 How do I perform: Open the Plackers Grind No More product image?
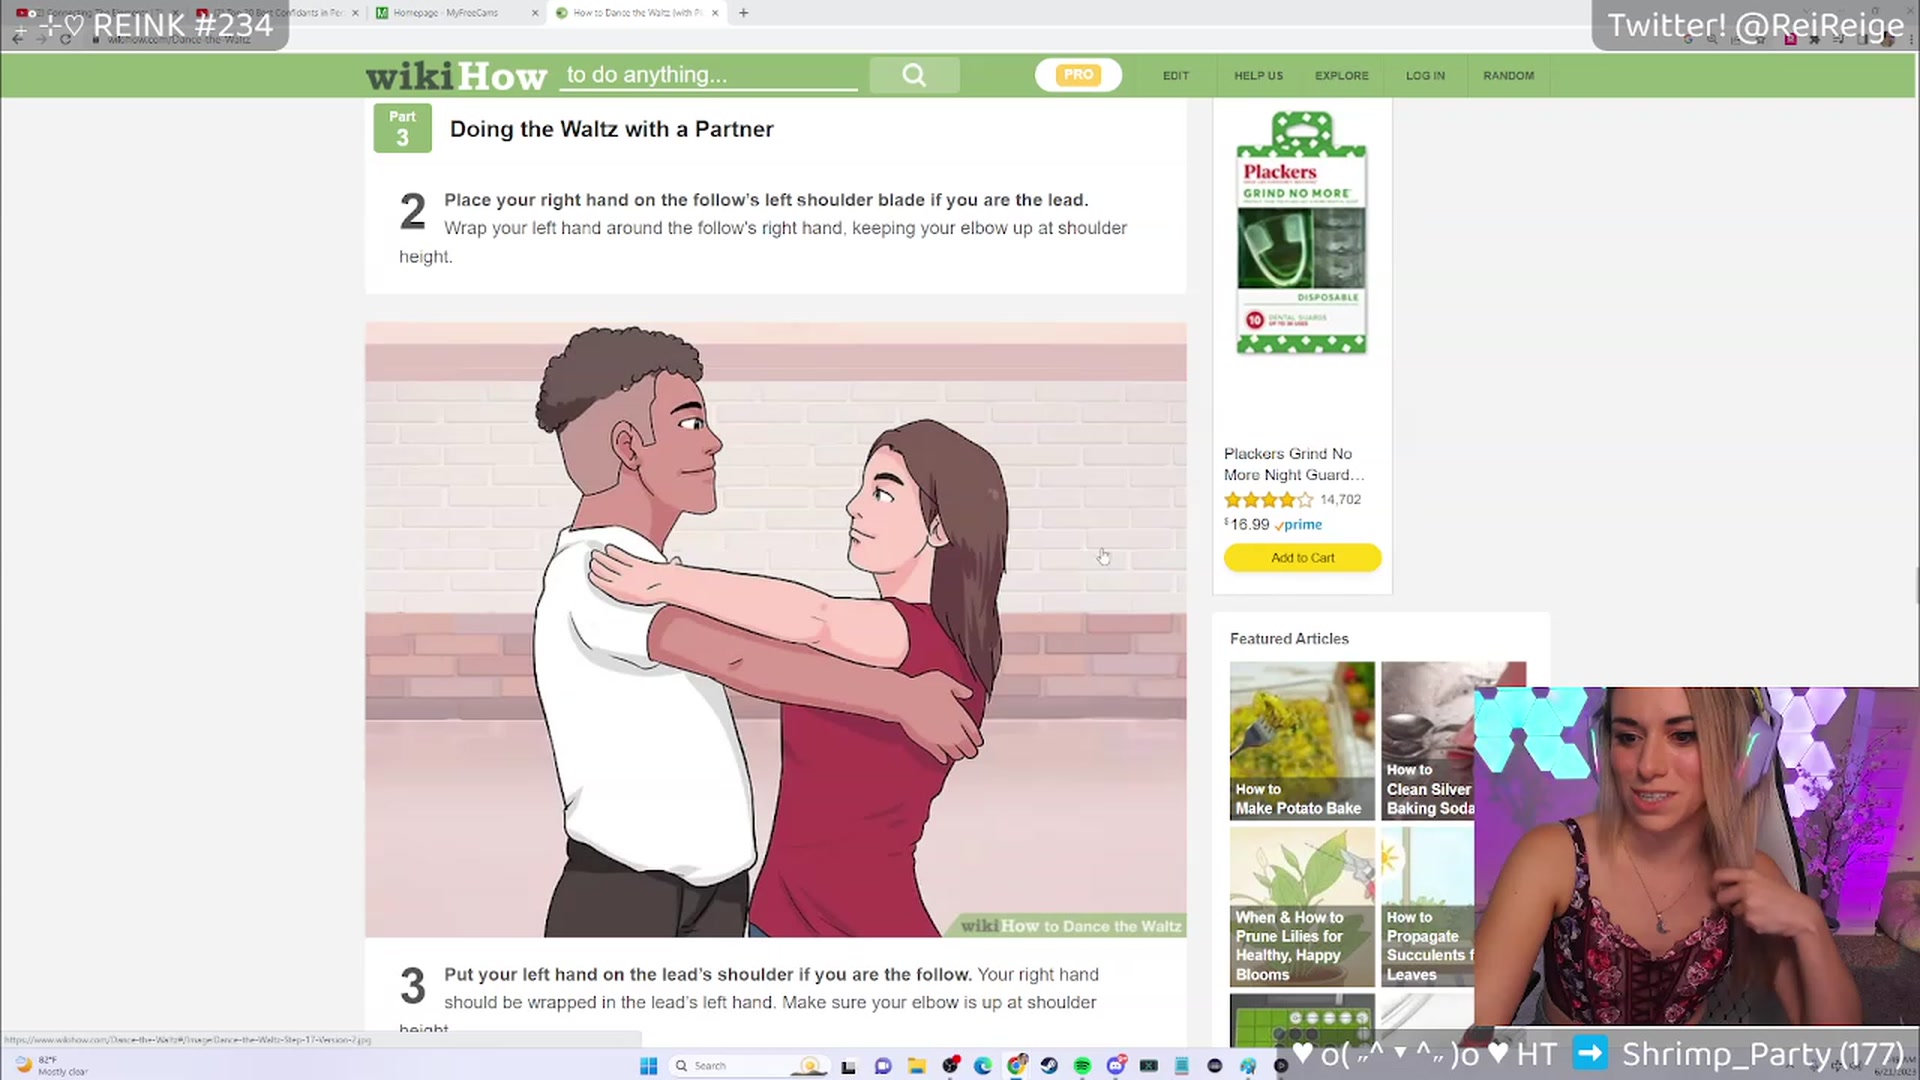pyautogui.click(x=1301, y=233)
